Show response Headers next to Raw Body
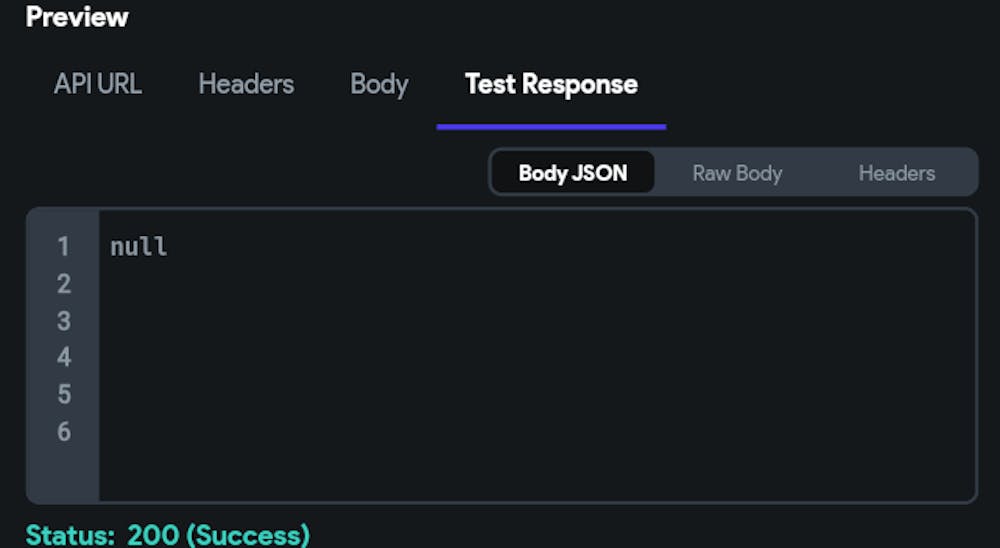1000x548 pixels. pos(897,173)
